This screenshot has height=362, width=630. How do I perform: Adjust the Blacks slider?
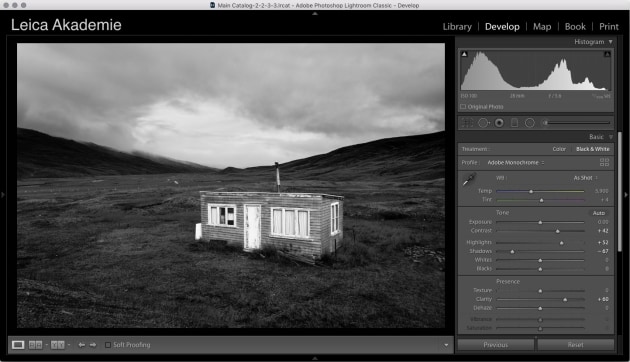[x=540, y=269]
